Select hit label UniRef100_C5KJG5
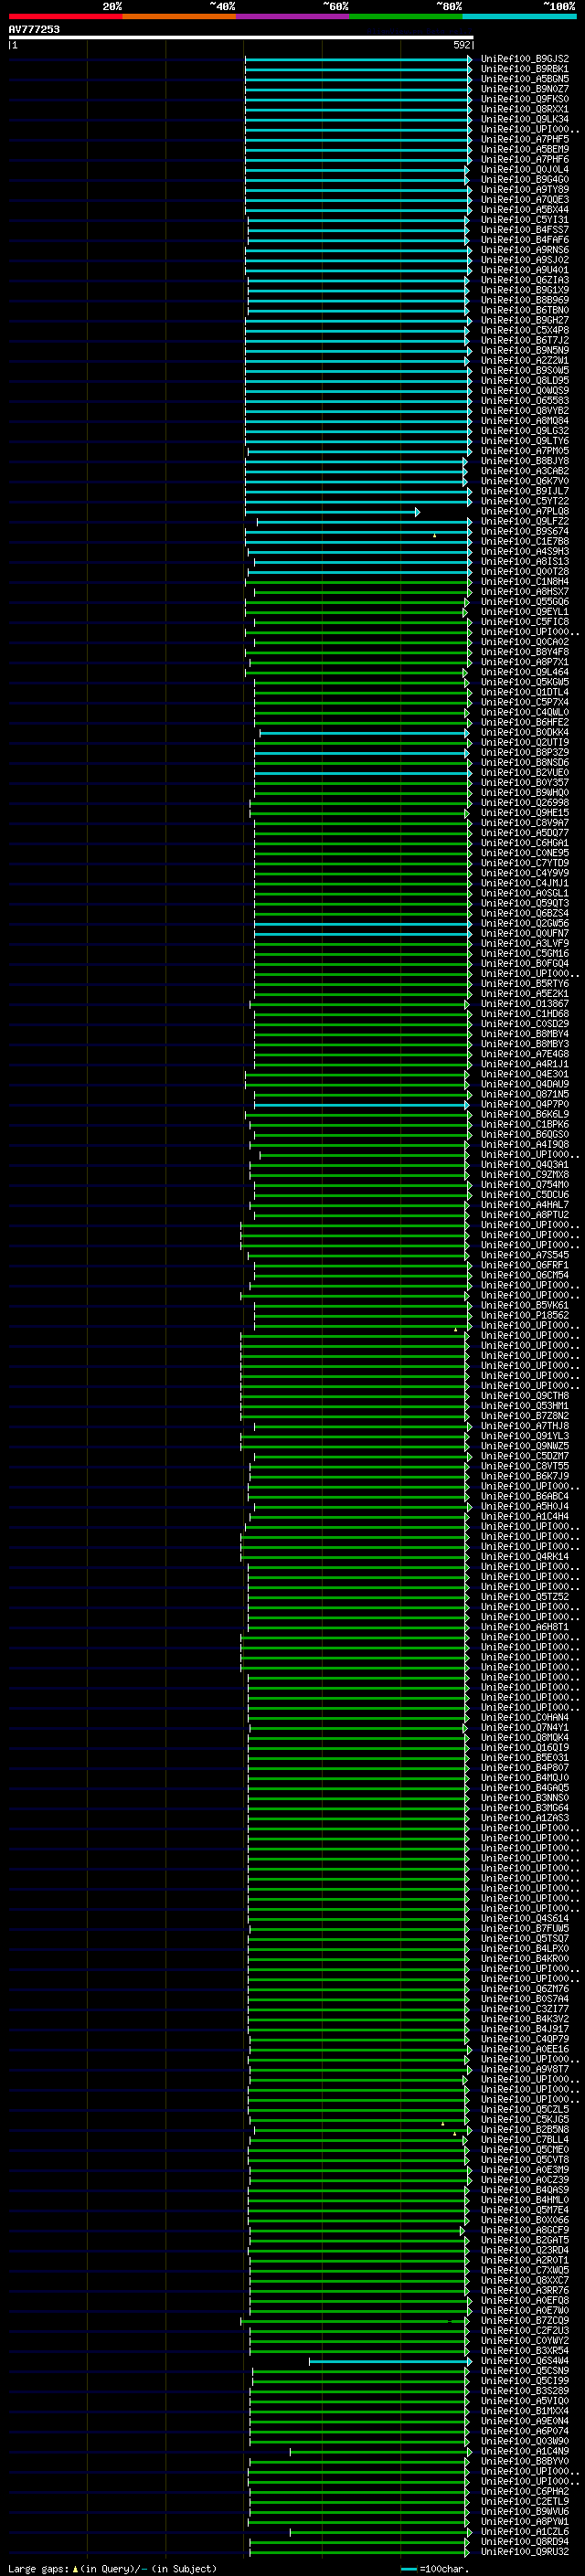 (525, 2119)
